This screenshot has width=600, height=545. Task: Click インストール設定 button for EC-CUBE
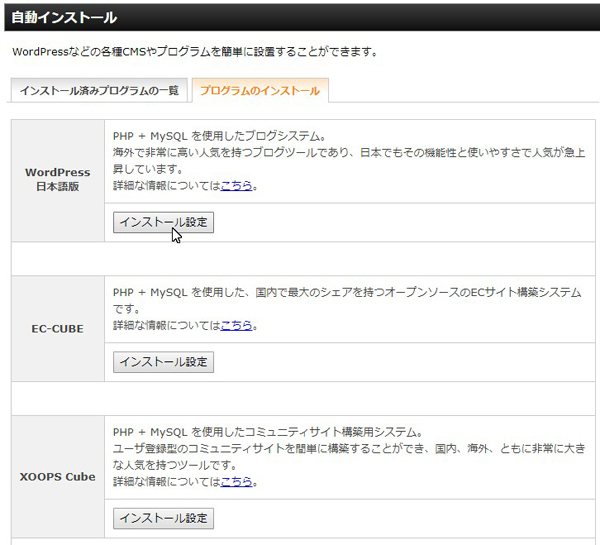(x=163, y=362)
